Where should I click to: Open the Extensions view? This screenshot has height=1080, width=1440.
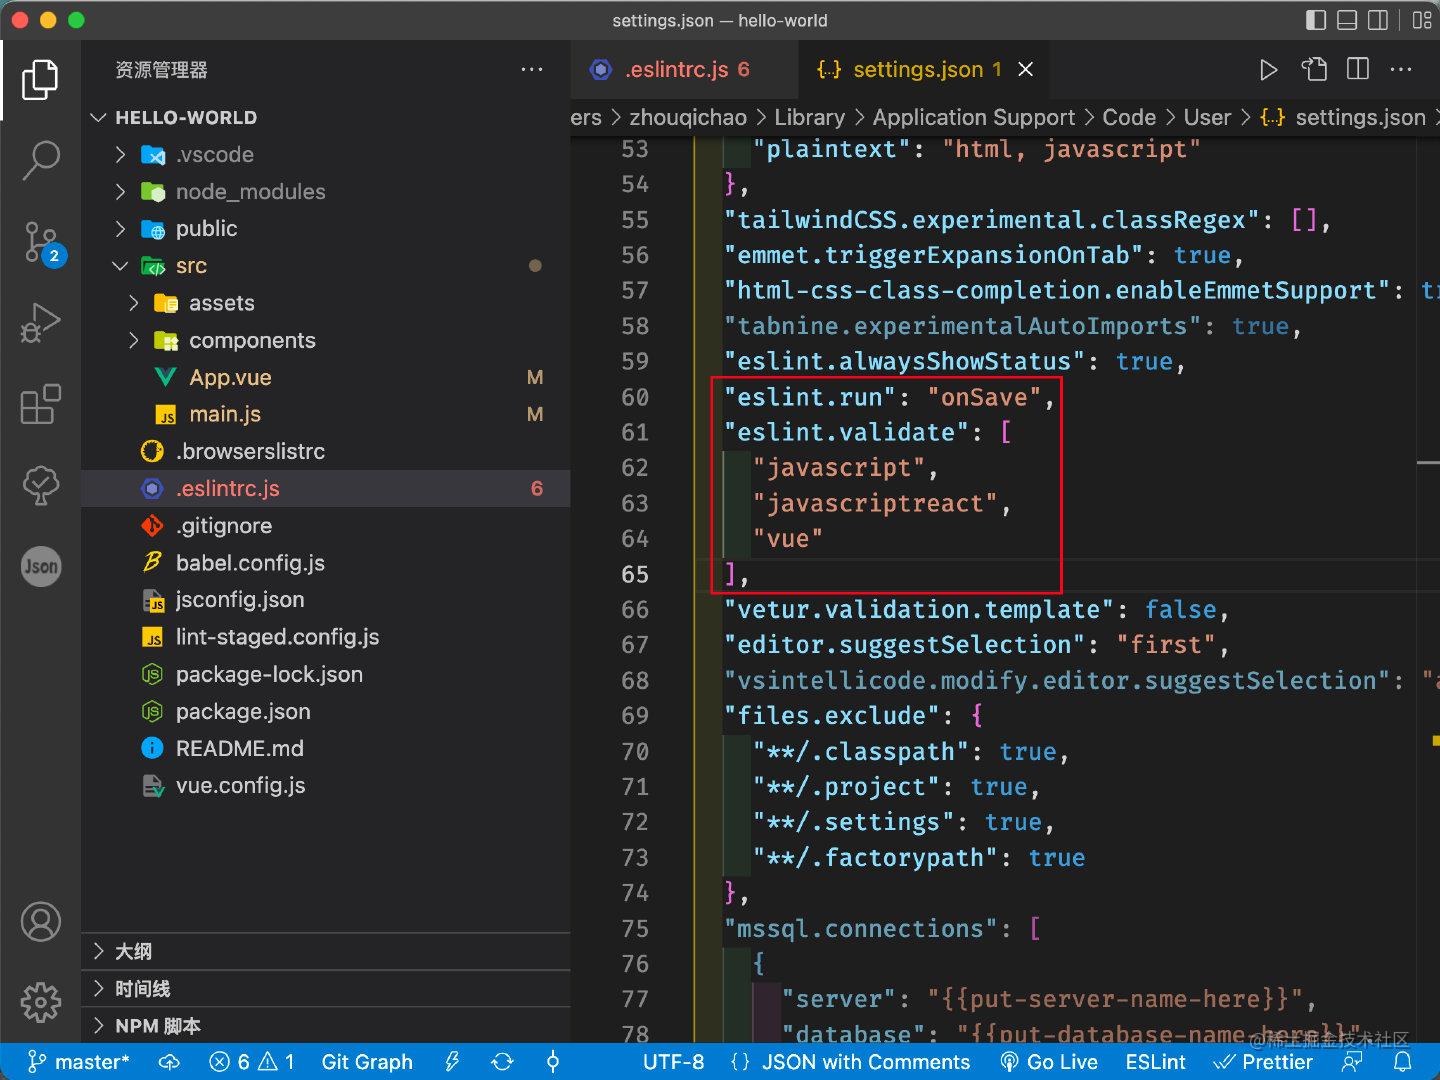click(40, 405)
